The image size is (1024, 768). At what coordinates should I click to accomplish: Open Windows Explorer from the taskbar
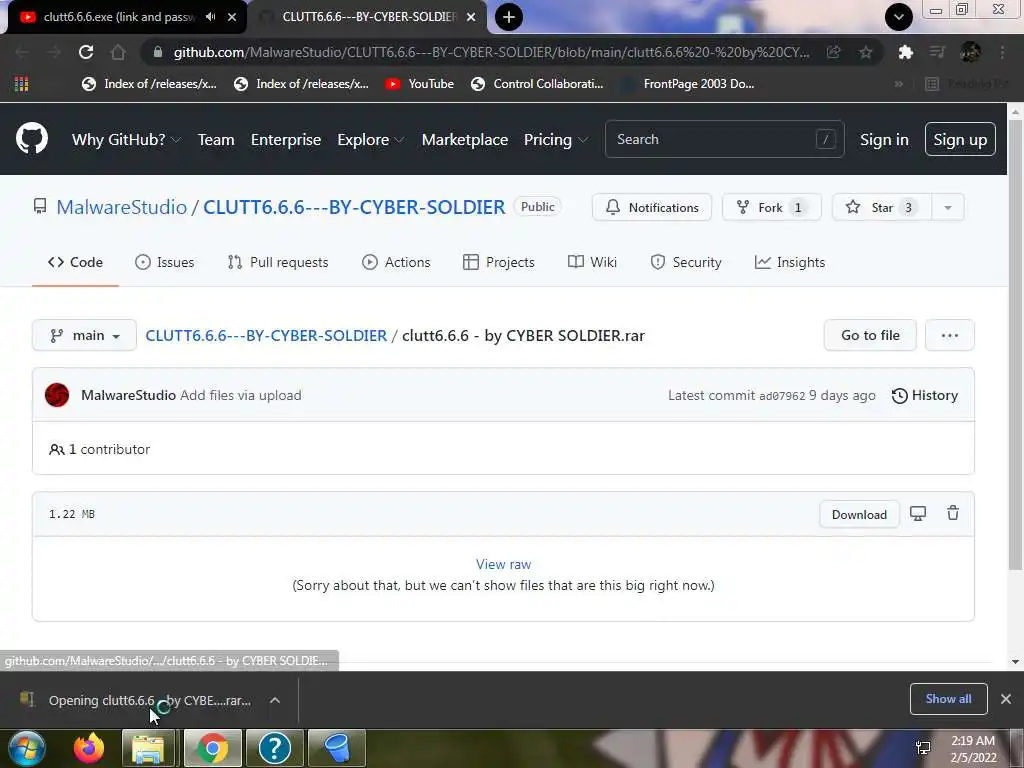click(x=148, y=748)
